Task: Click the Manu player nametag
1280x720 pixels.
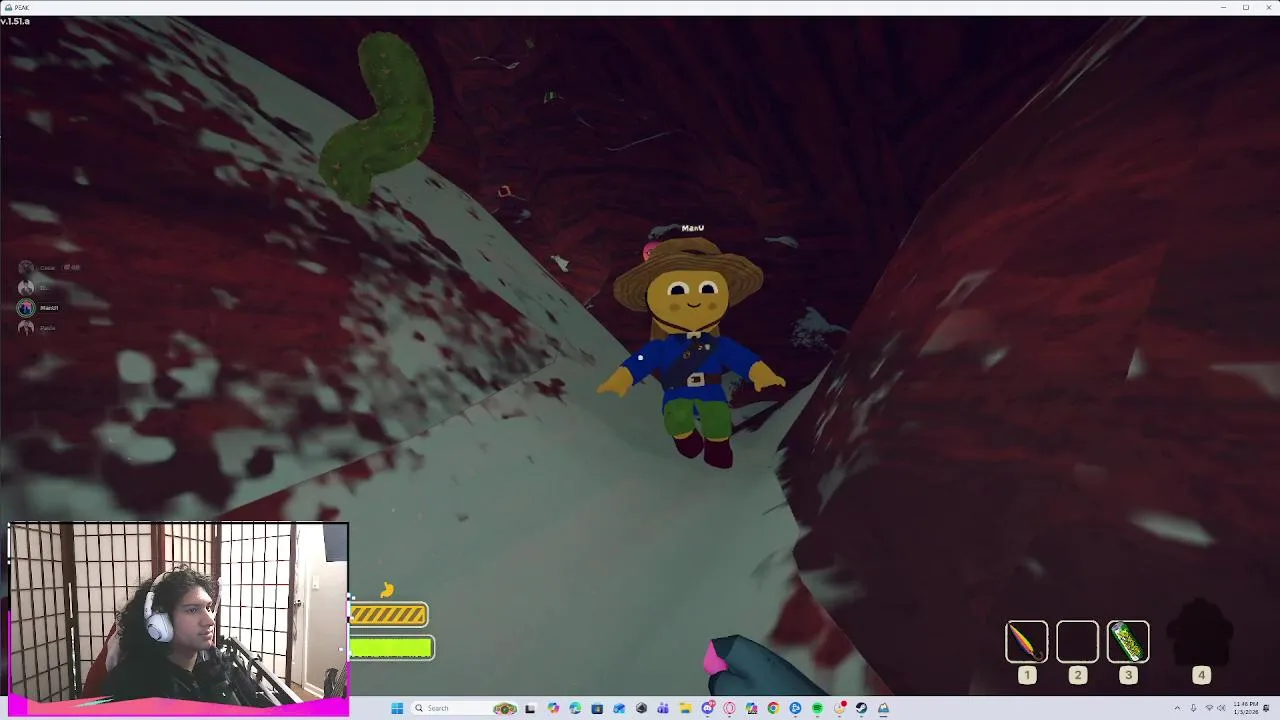Action: tap(692, 228)
